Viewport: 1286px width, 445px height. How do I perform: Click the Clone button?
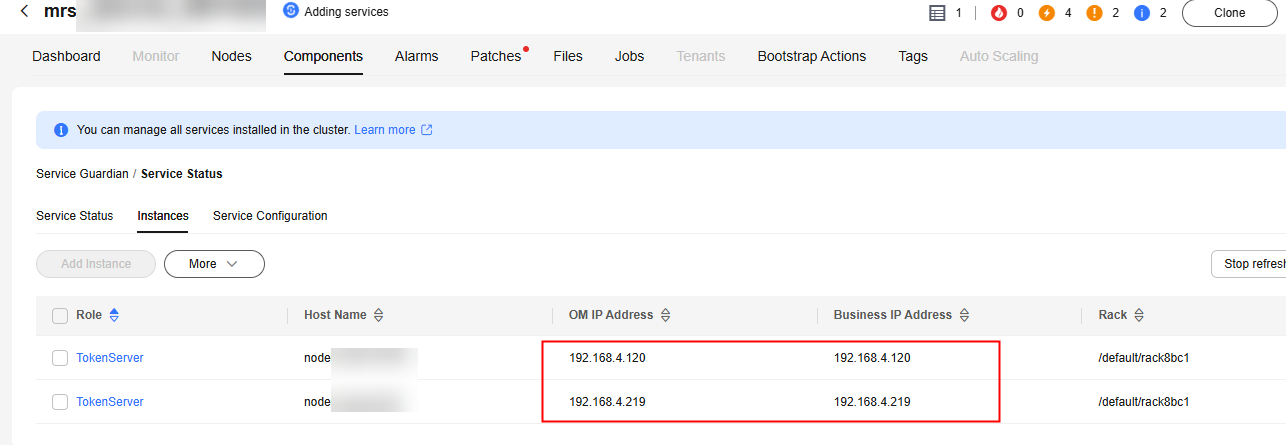pos(1230,13)
